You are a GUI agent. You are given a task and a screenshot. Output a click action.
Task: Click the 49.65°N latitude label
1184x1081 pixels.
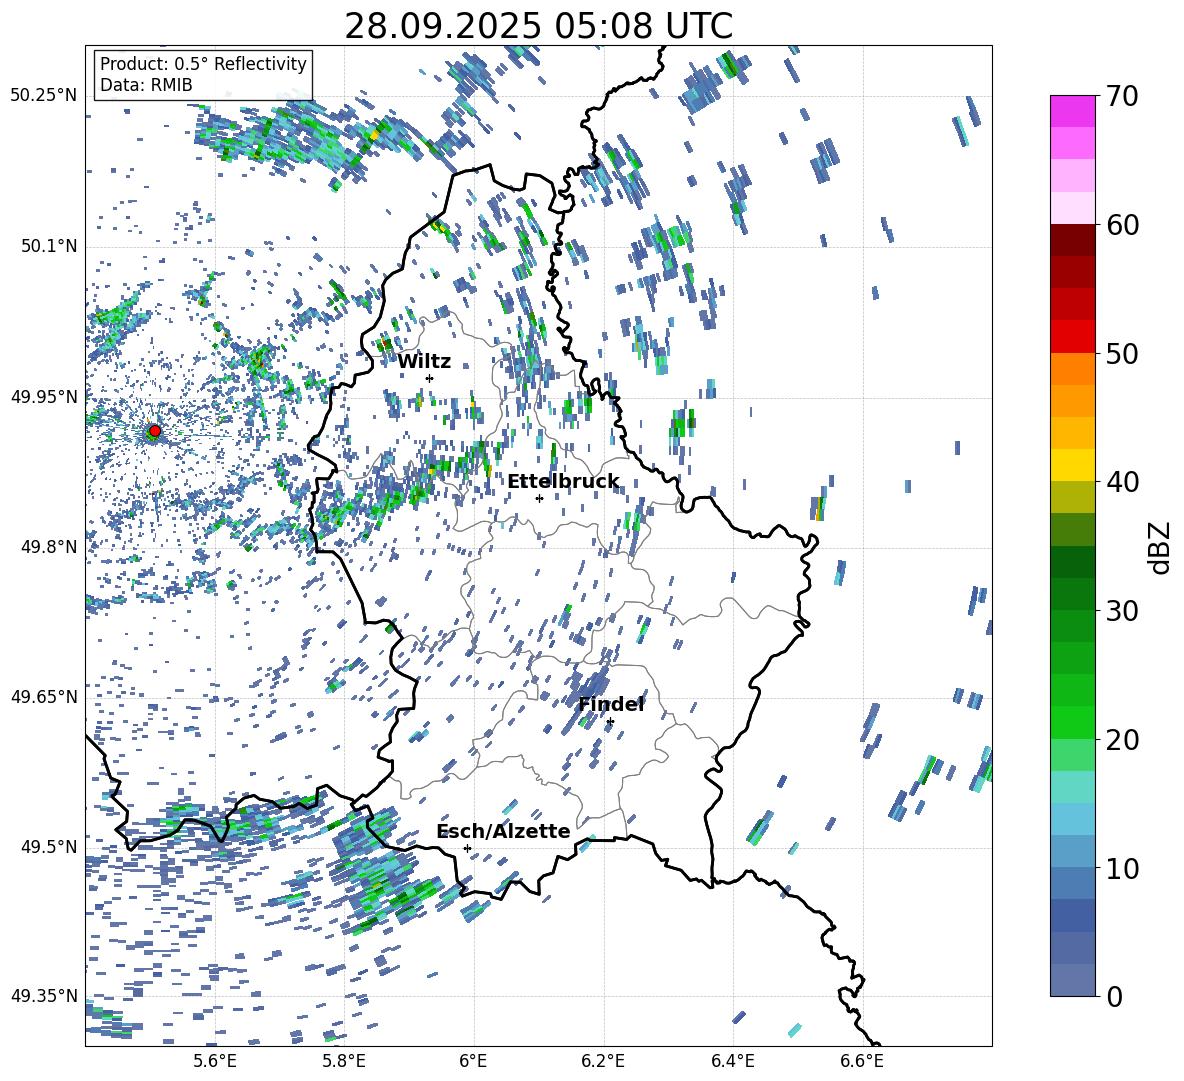click(44, 696)
